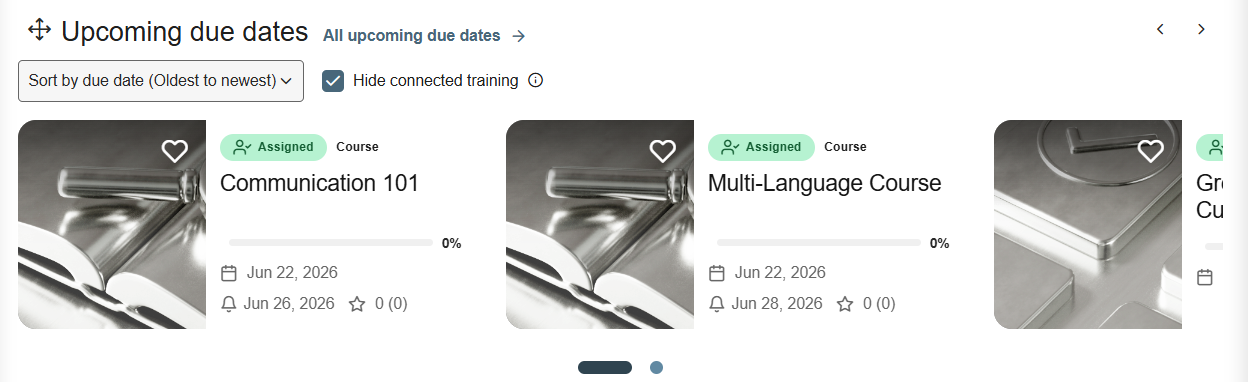
Task: Uncheck Hide connected training checkbox
Action: point(333,81)
